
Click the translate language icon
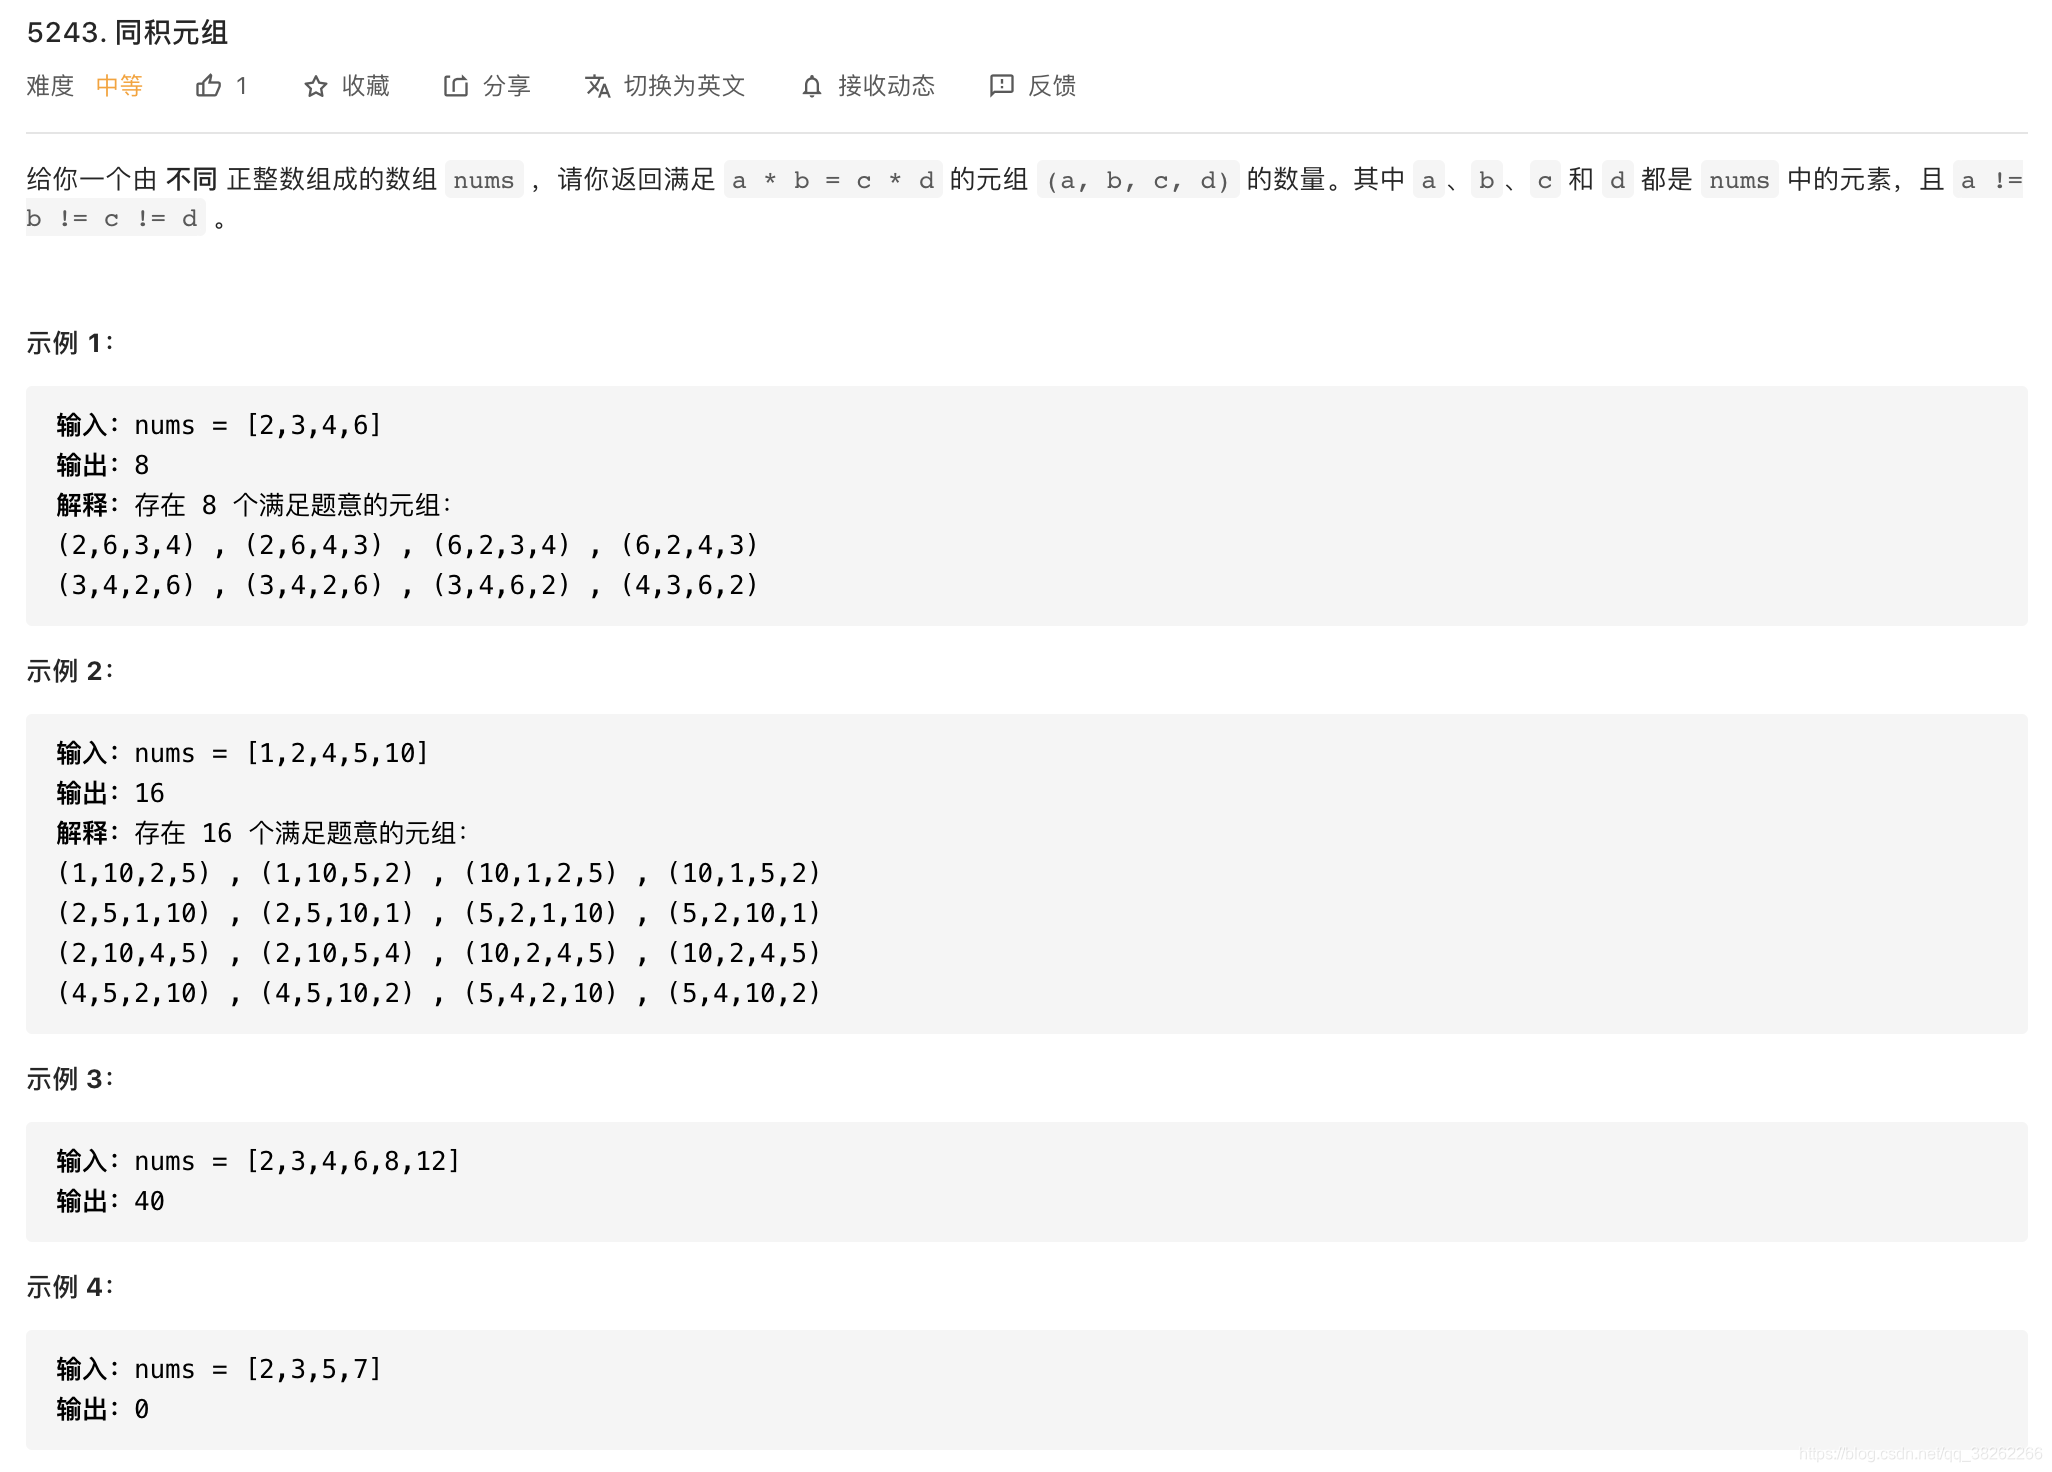click(x=597, y=86)
